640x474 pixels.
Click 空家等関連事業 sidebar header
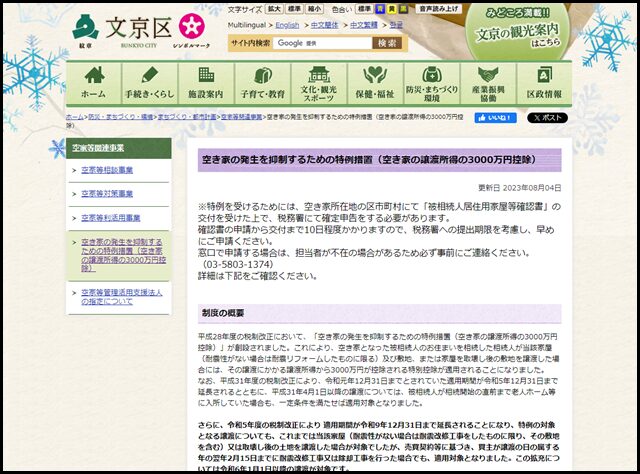coord(119,148)
